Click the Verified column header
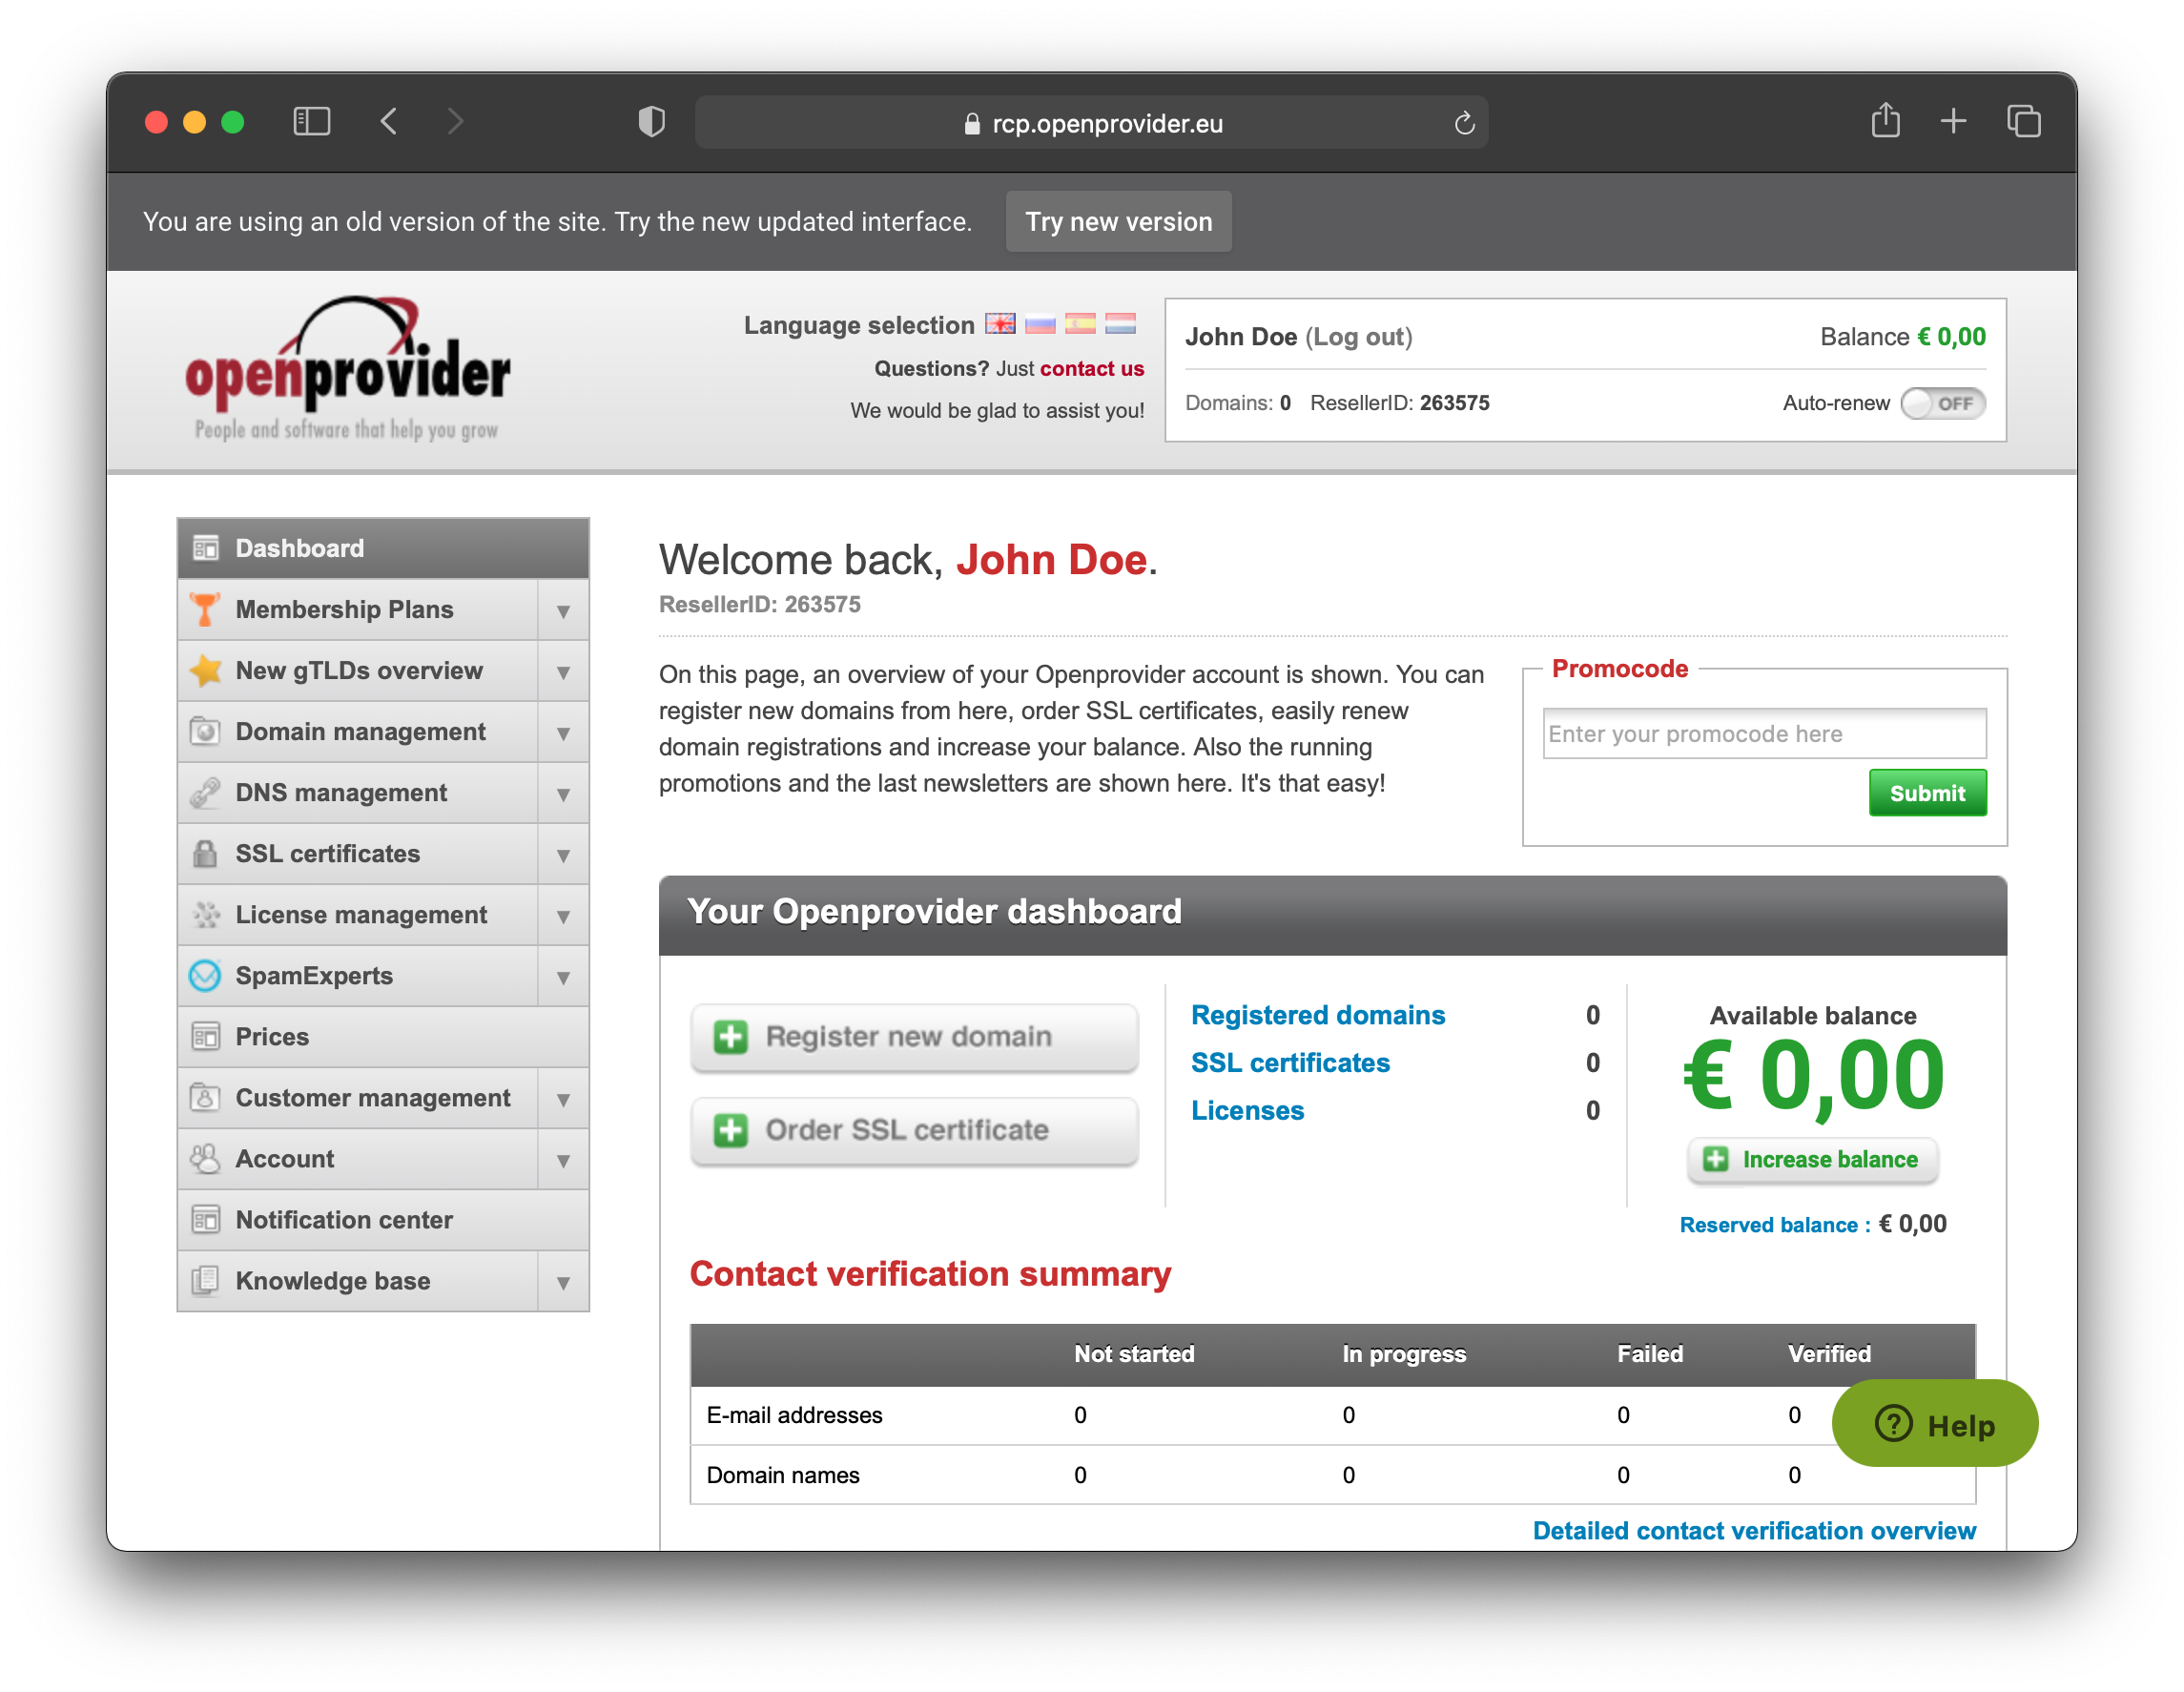Viewport: 2184px width, 1692px height. pyautogui.click(x=1829, y=1353)
